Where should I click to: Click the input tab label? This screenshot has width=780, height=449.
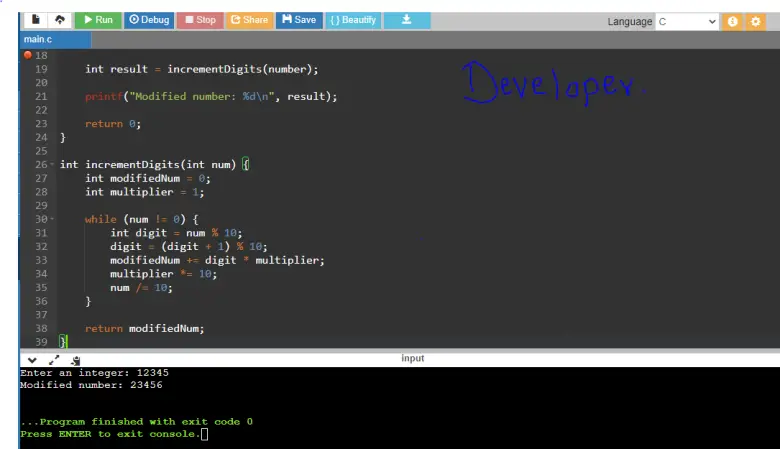tap(412, 358)
